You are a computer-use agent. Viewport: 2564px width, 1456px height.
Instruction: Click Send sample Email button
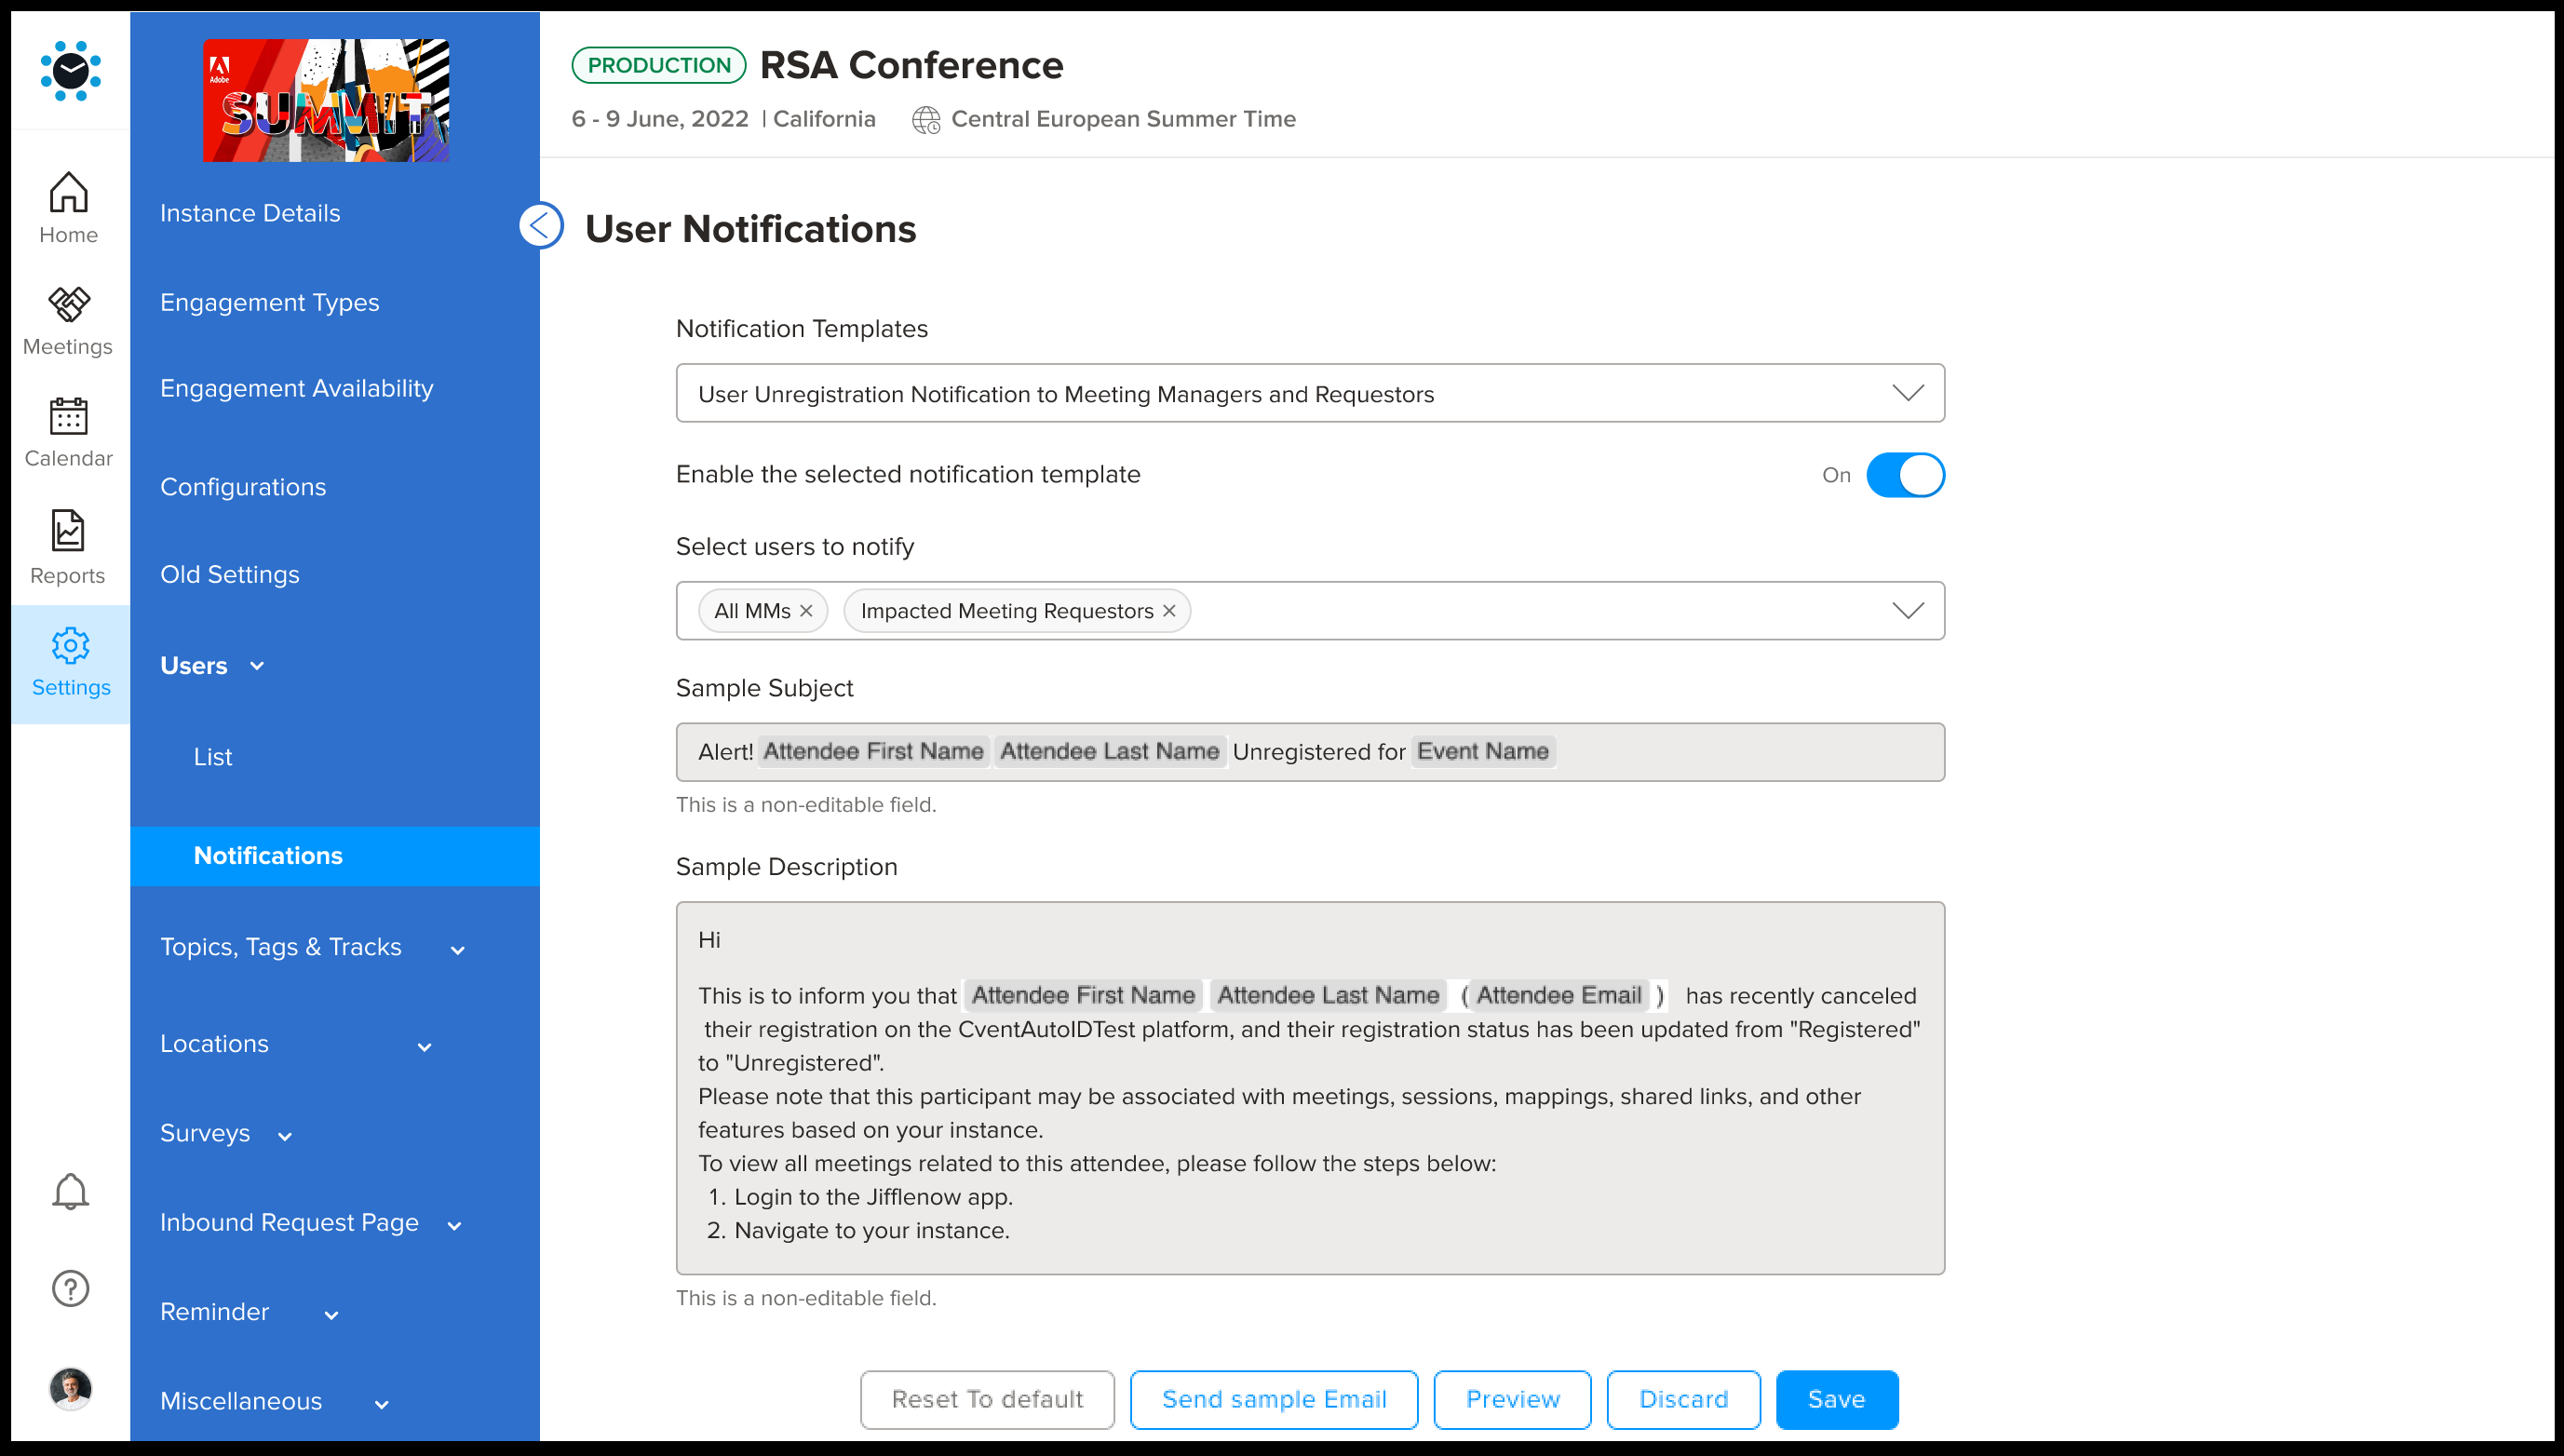[x=1273, y=1399]
